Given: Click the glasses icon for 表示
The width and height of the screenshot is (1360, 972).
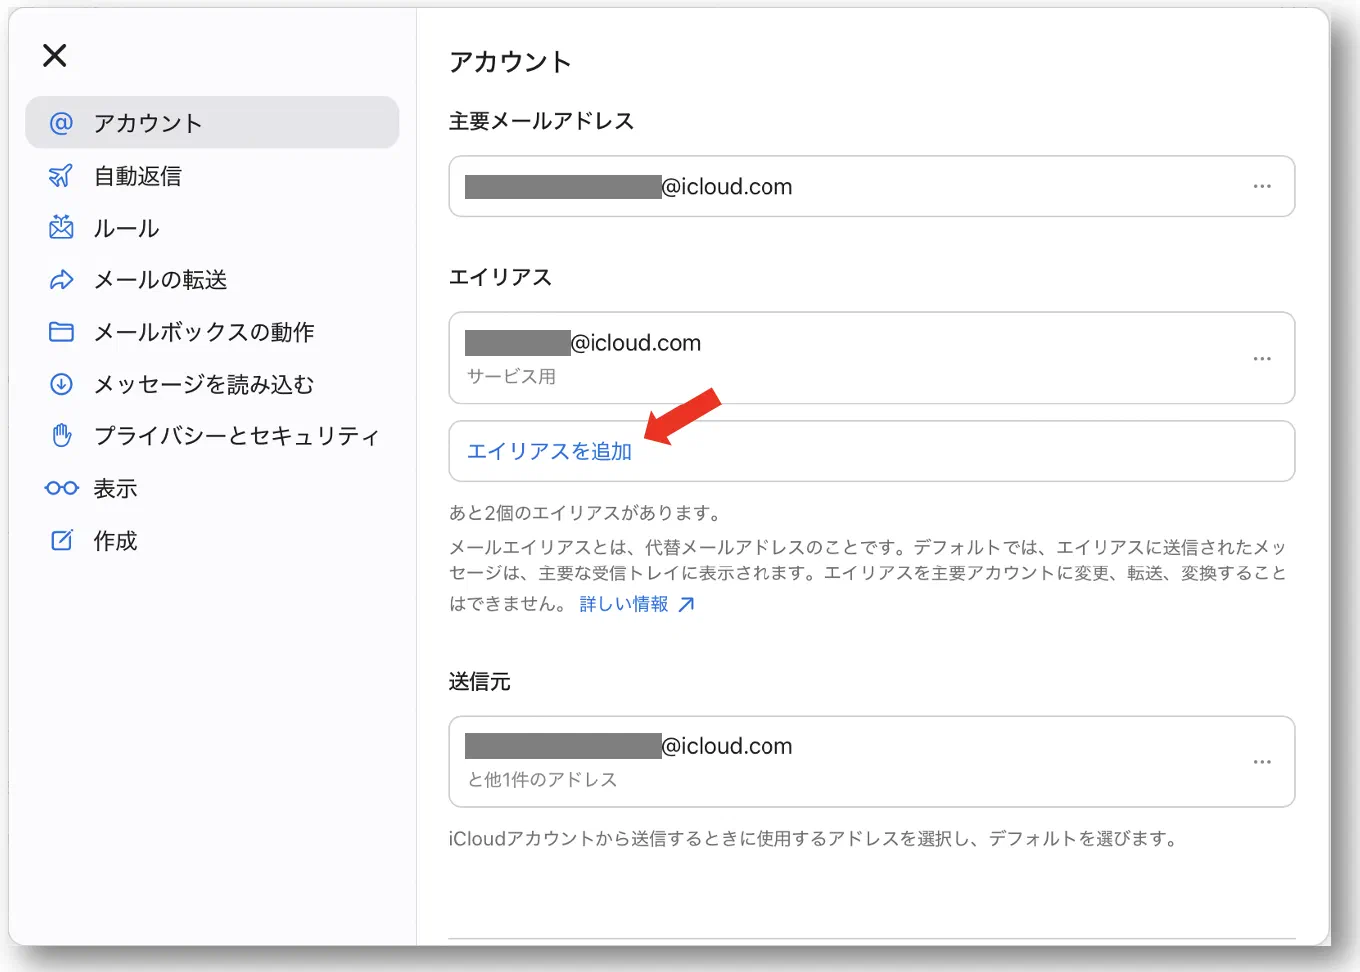Looking at the screenshot, I should pyautogui.click(x=61, y=488).
